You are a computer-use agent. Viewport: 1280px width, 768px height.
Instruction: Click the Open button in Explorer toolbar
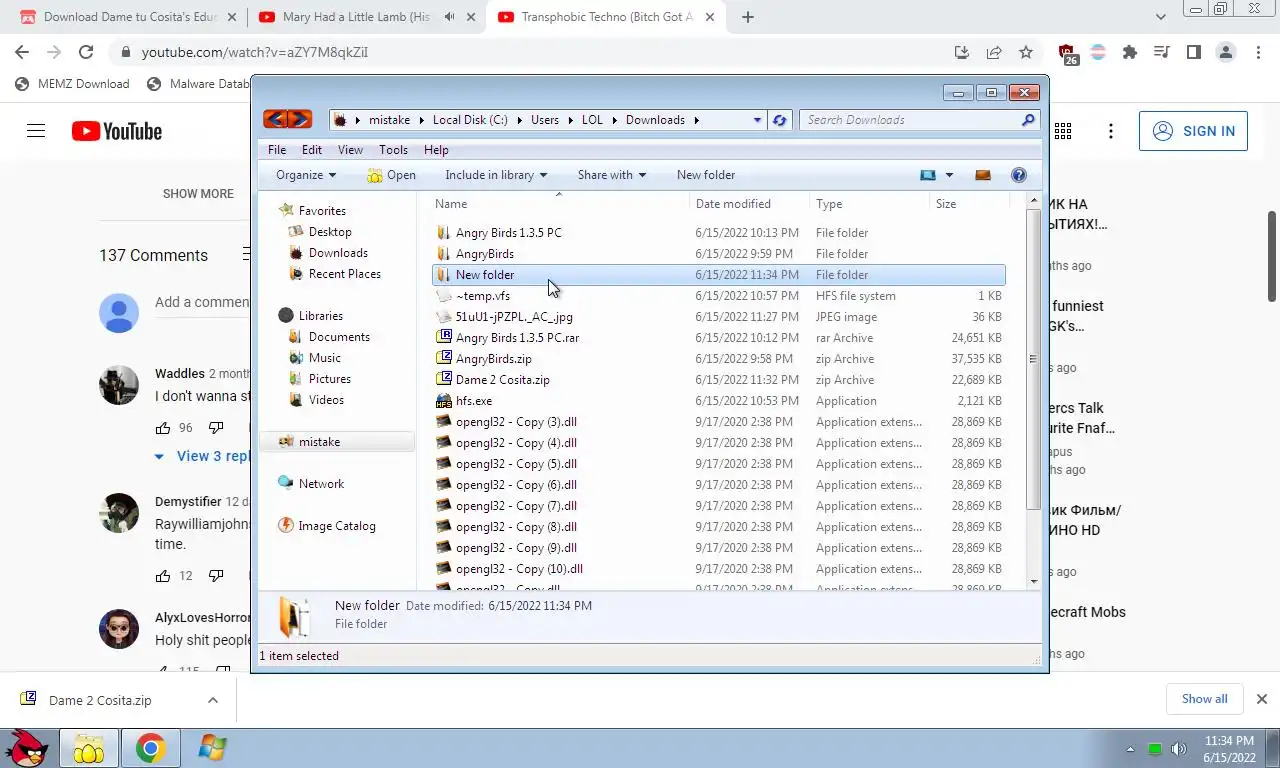tap(391, 175)
